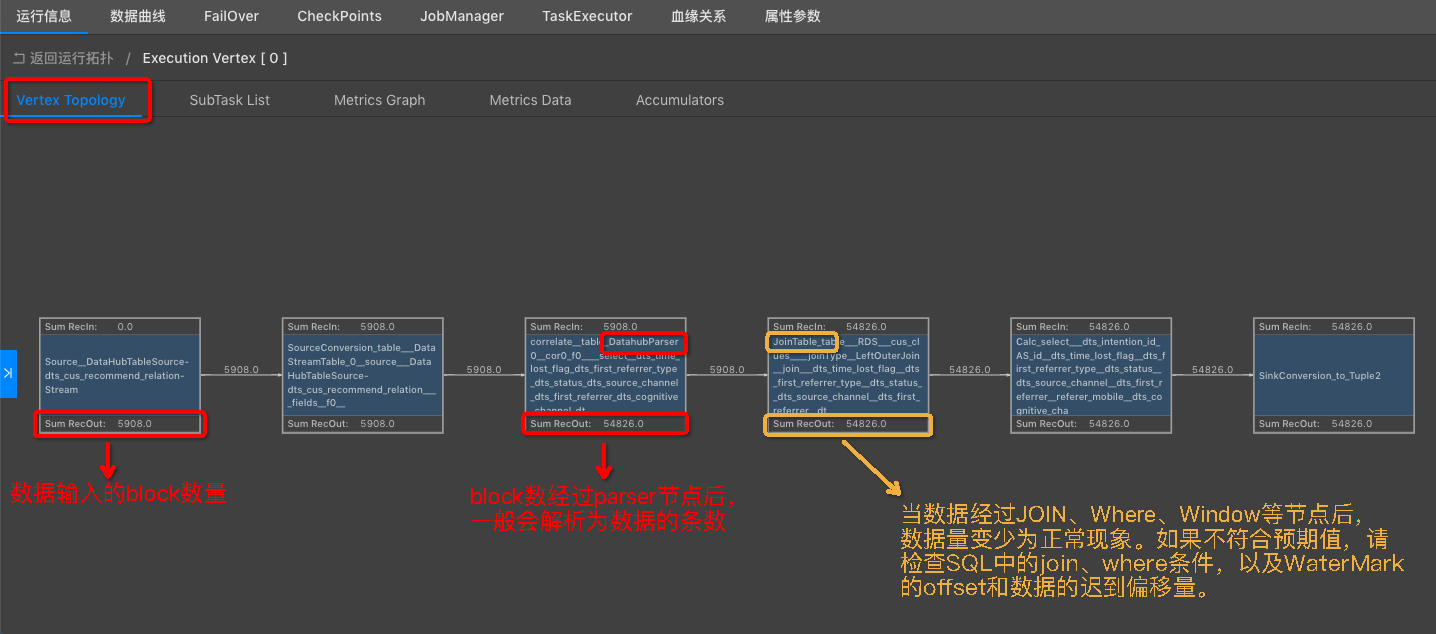Switch to the 血缘关系 tab
1436x634 pixels.
pyautogui.click(x=699, y=16)
